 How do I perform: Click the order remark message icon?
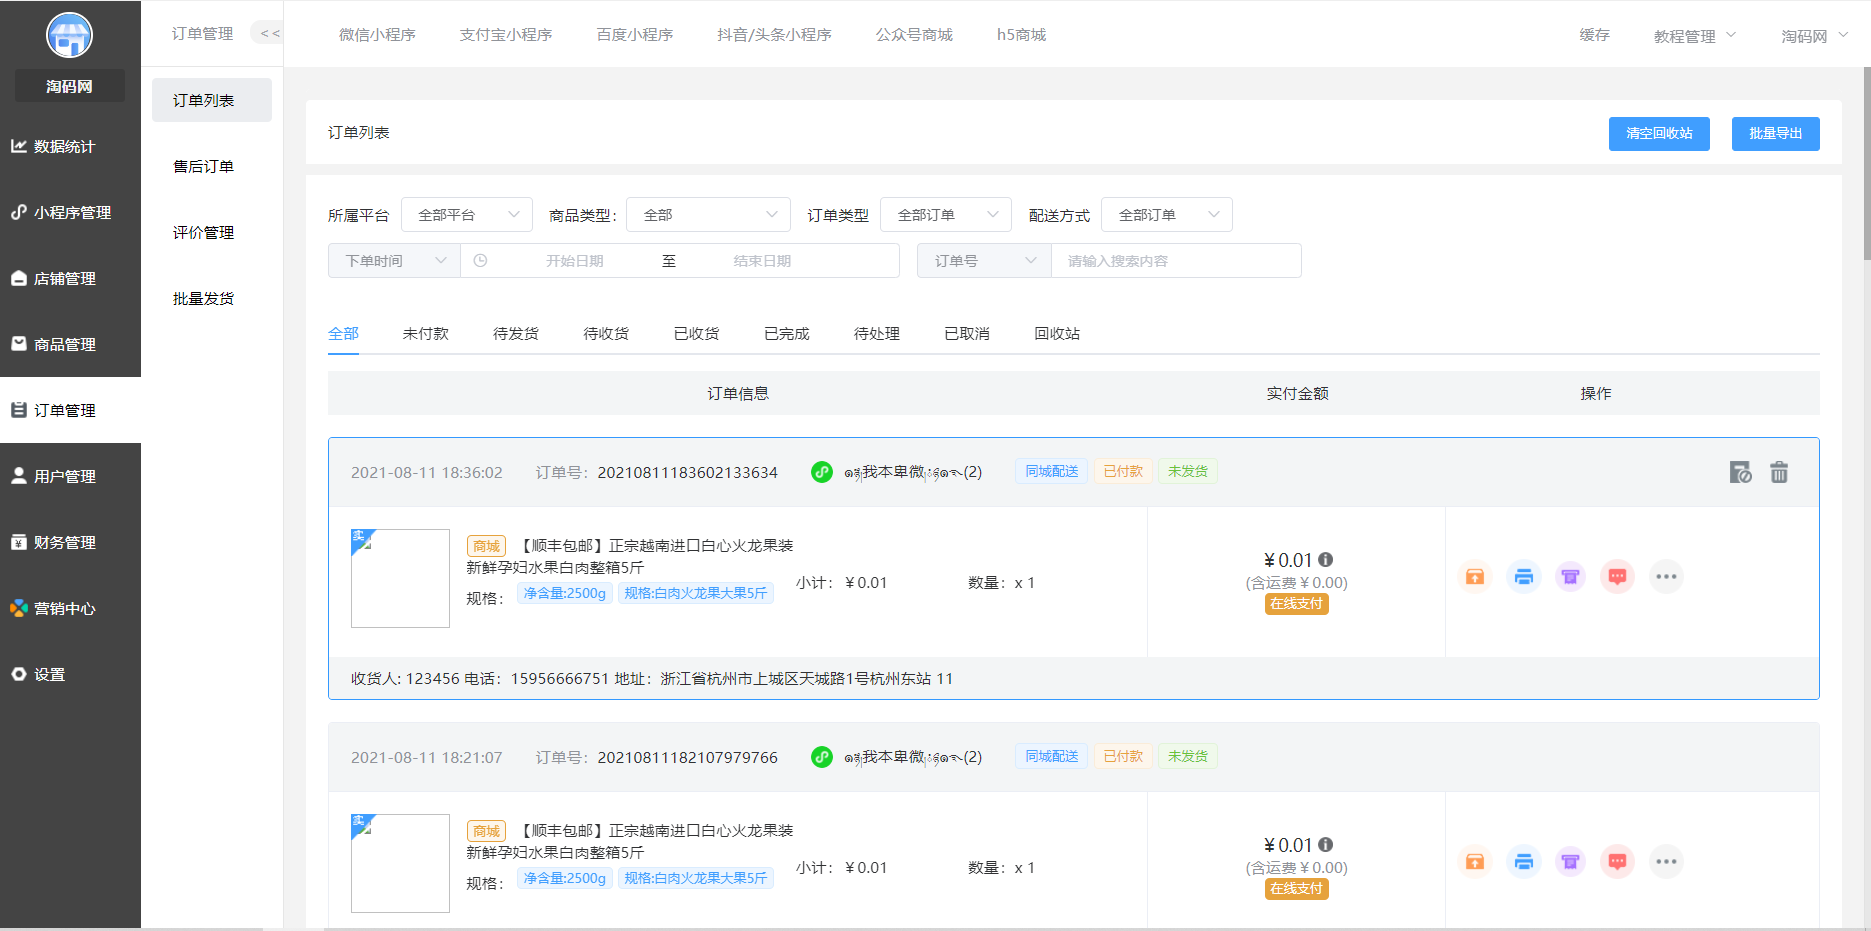tap(1617, 576)
